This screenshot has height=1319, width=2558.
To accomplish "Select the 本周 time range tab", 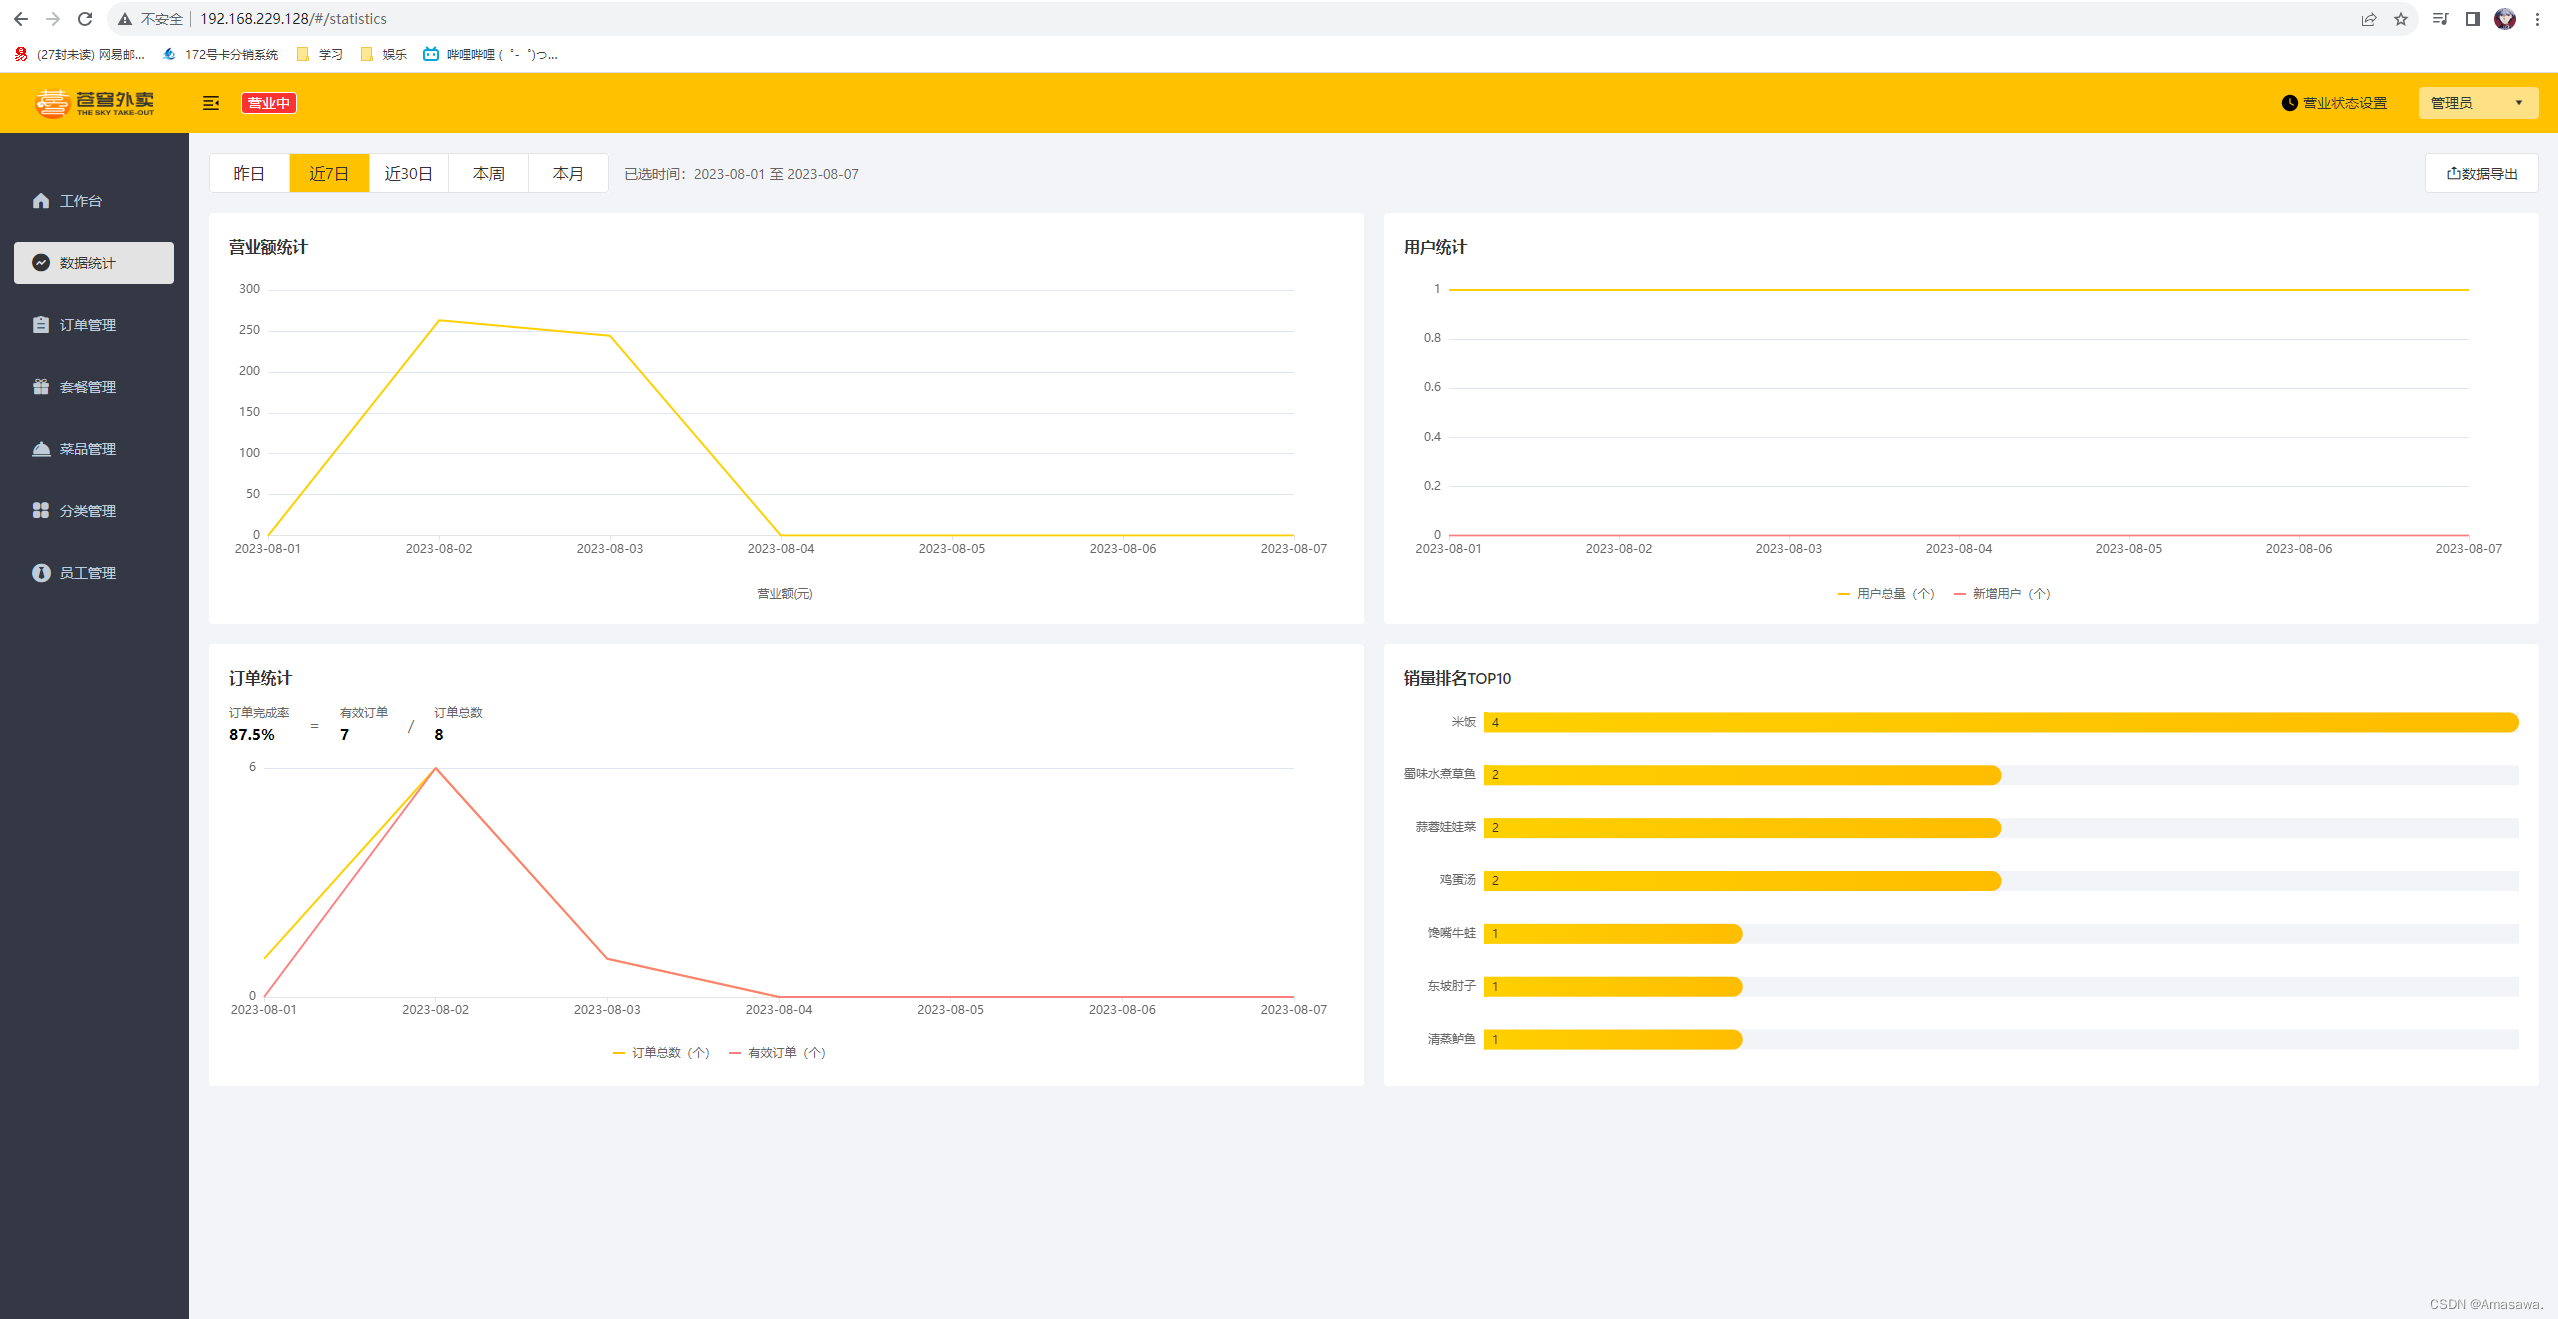I will tap(488, 173).
